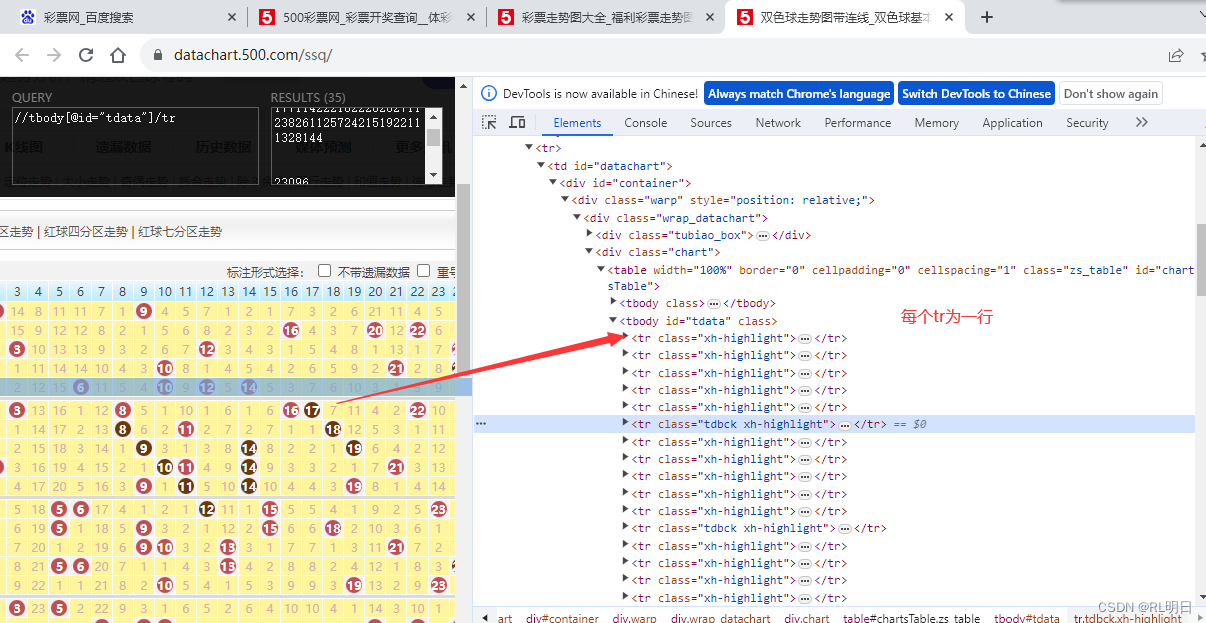The image size is (1206, 623).
Task: Click breadcrumb left scroll arrow in DevTools
Action: [485, 617]
